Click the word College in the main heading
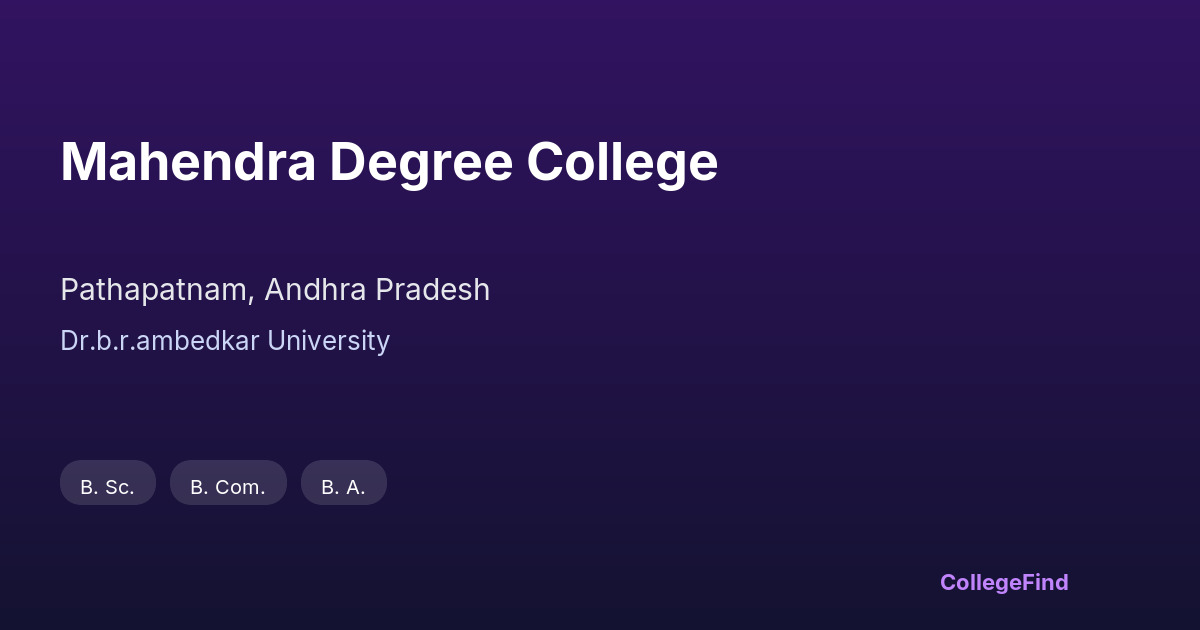 [622, 164]
